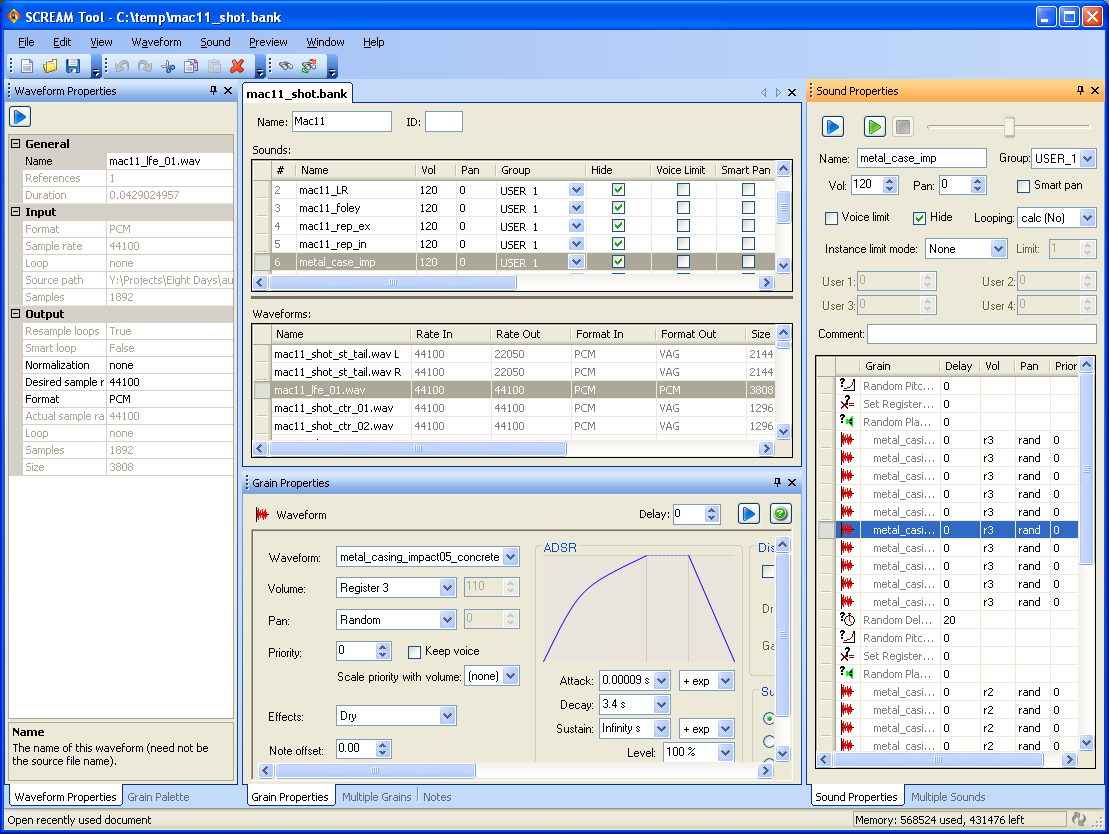Click the bank Name field containing Mac11
The image size is (1109, 834).
click(342, 122)
